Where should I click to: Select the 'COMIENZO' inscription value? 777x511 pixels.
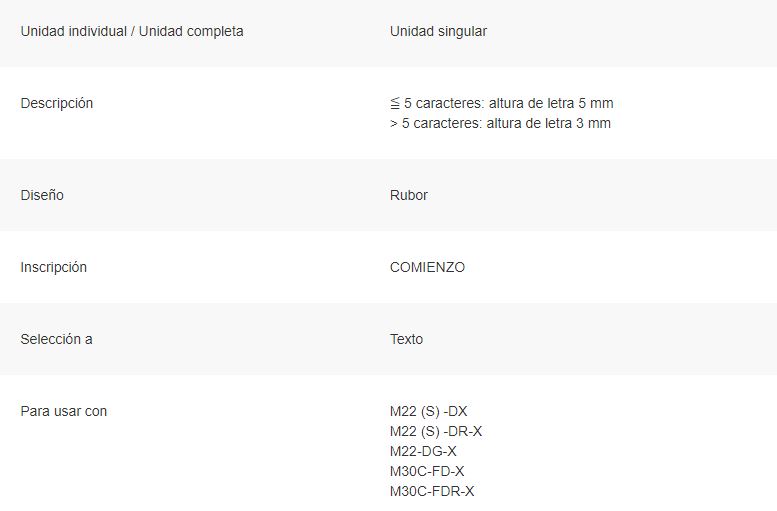click(427, 267)
